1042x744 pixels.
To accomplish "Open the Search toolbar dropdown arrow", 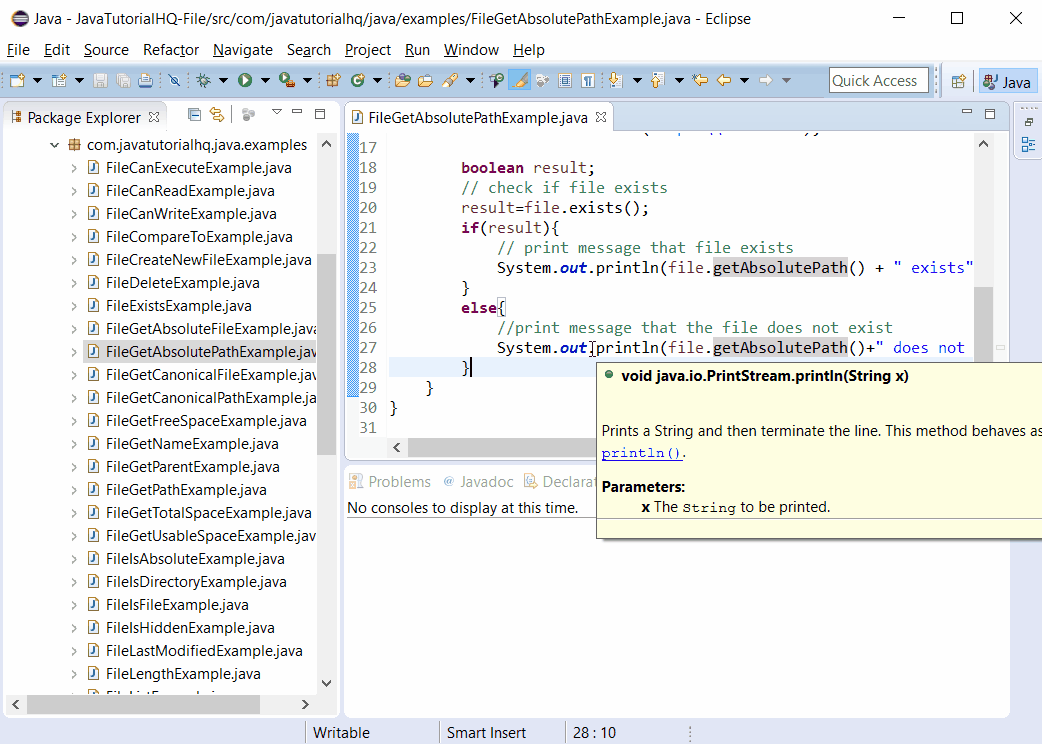I will [x=470, y=80].
